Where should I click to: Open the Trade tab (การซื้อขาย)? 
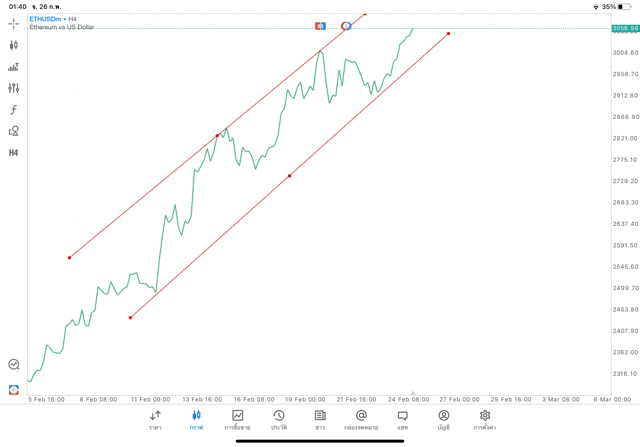point(238,419)
